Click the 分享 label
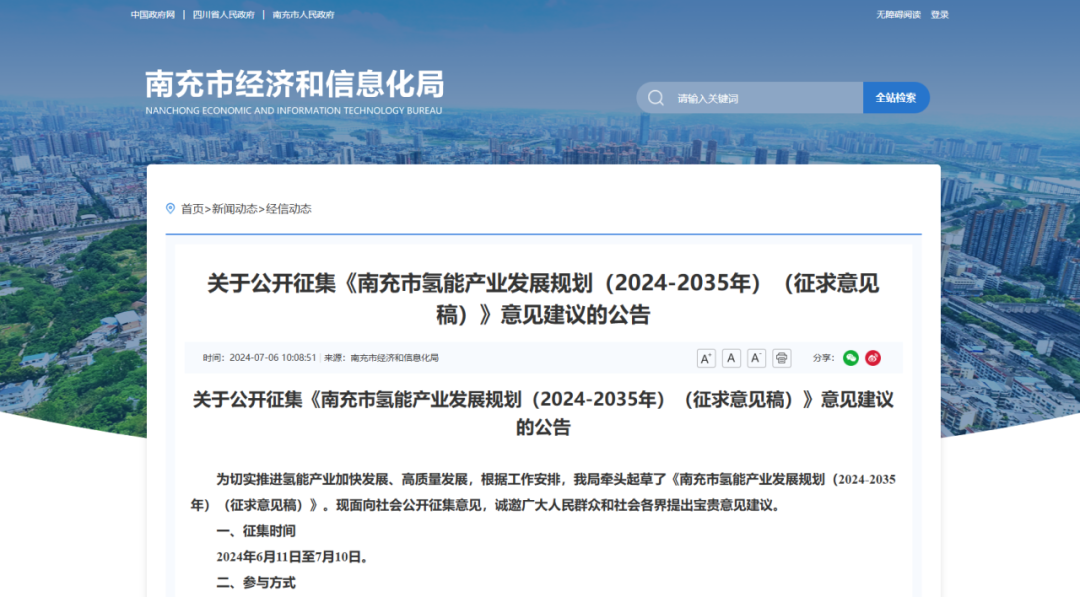 pos(823,358)
